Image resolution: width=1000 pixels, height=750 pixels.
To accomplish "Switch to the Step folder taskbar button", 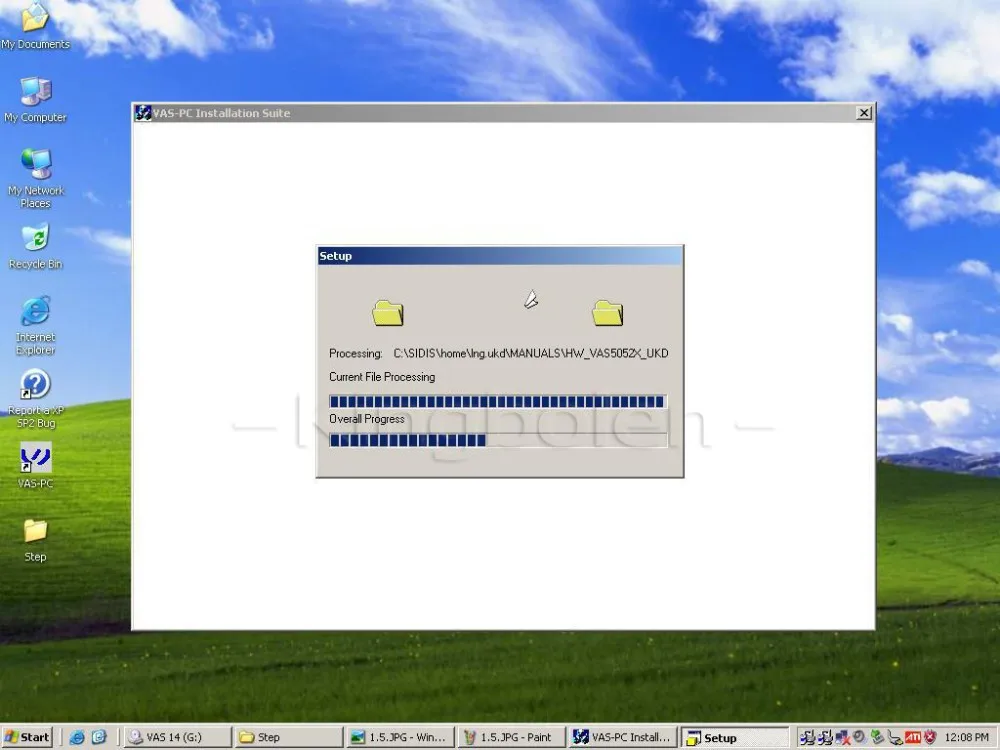I will pos(288,737).
